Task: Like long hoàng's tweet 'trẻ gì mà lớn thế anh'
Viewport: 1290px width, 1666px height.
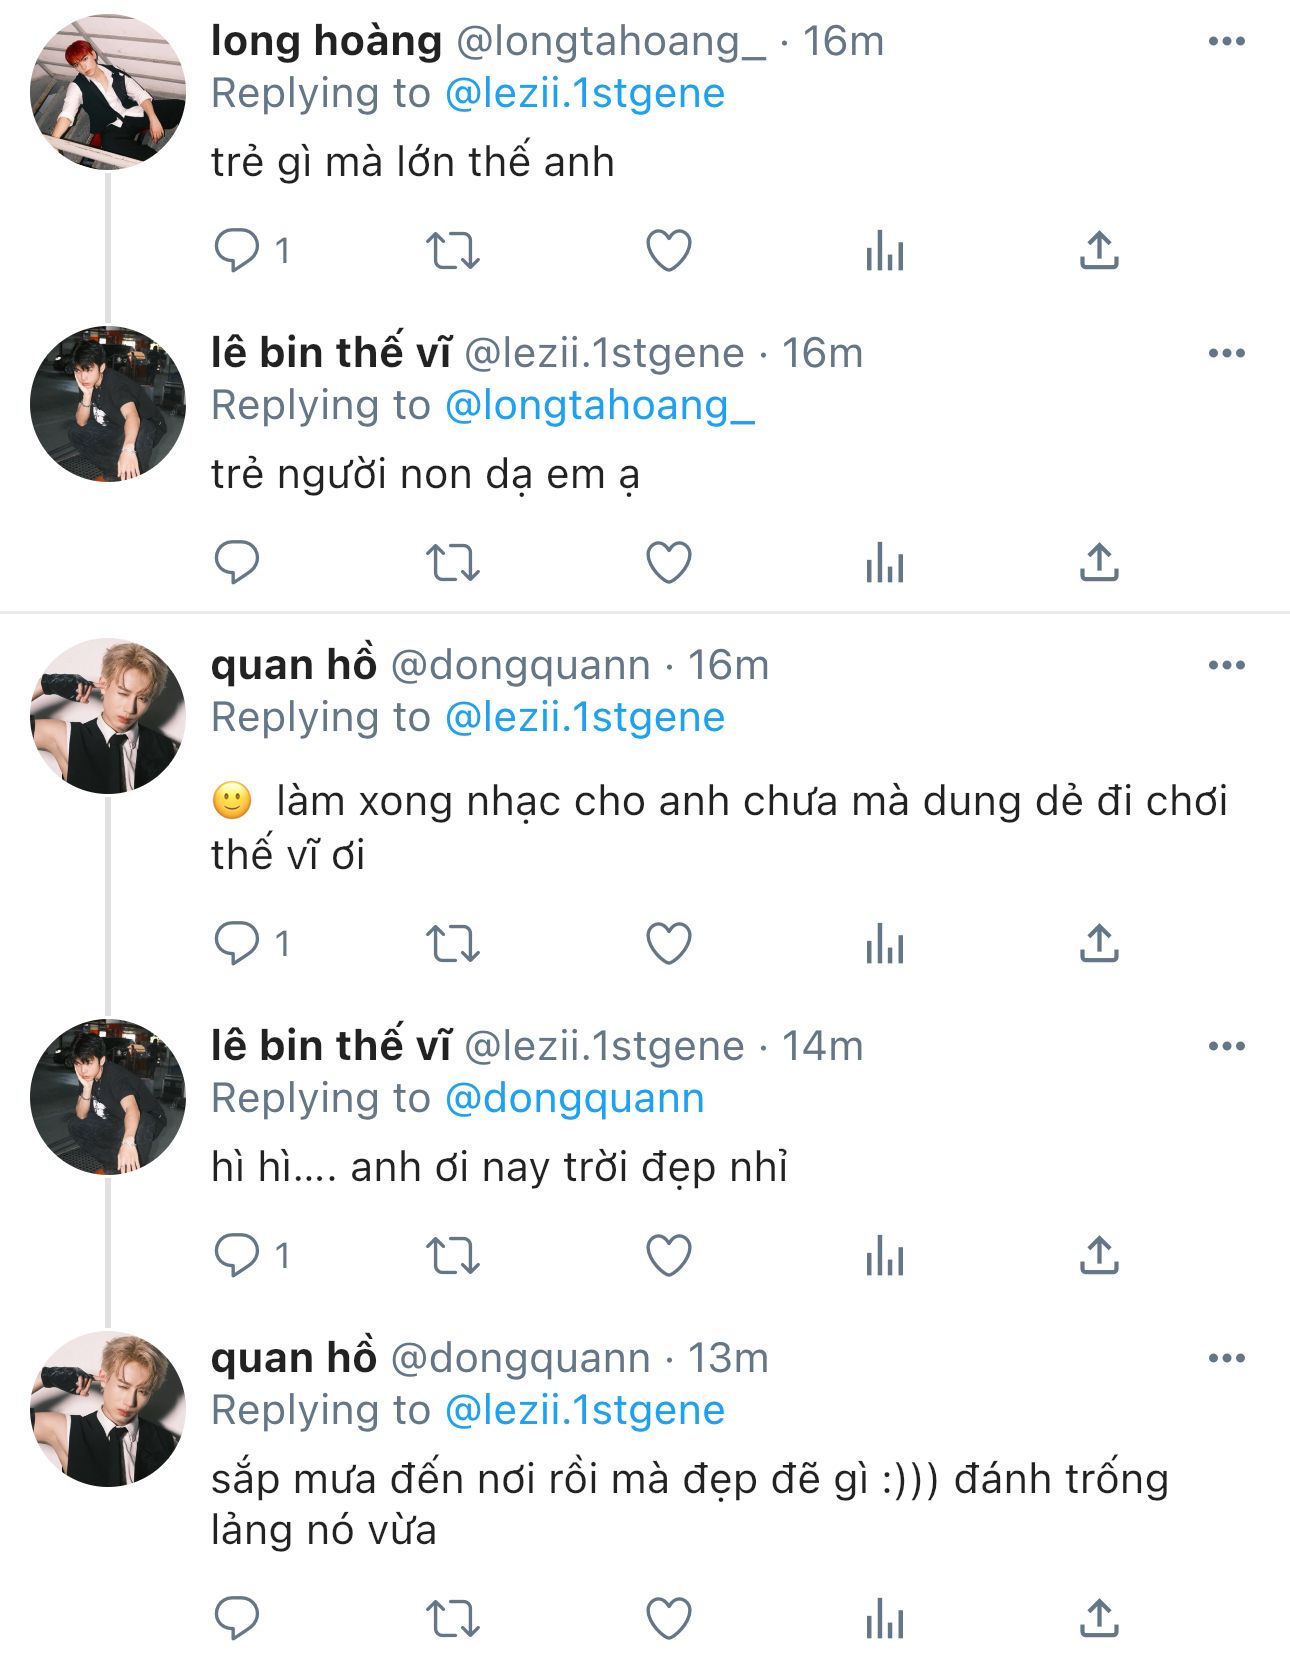Action: pyautogui.click(x=669, y=250)
